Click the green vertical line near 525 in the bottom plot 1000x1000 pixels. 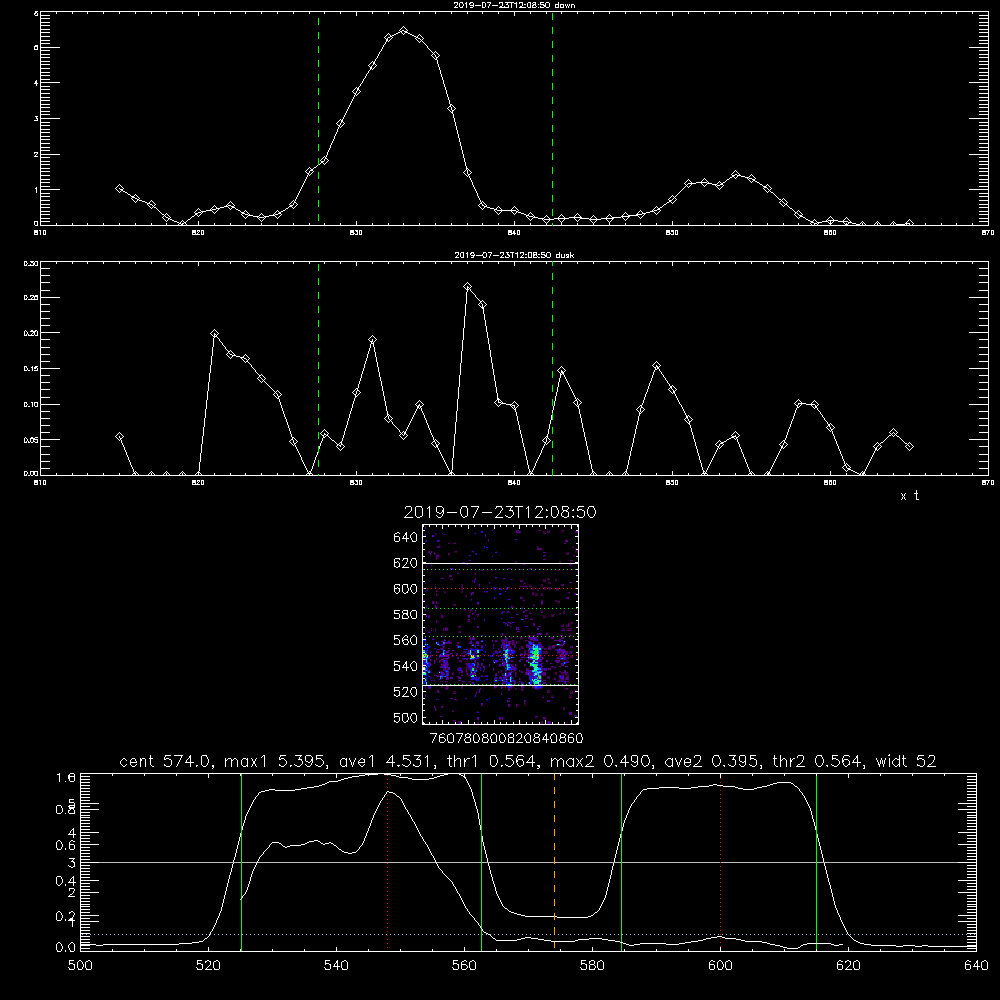click(242, 862)
